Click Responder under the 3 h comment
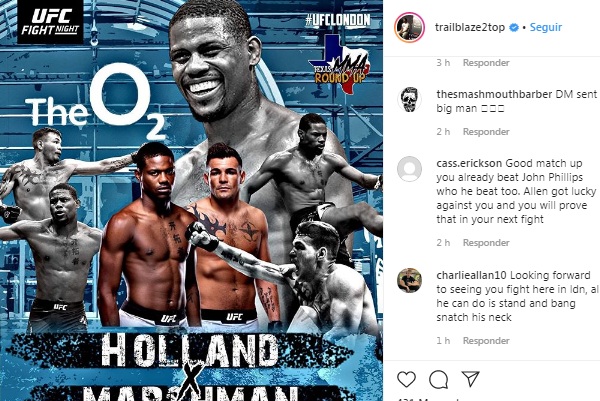 (x=486, y=63)
